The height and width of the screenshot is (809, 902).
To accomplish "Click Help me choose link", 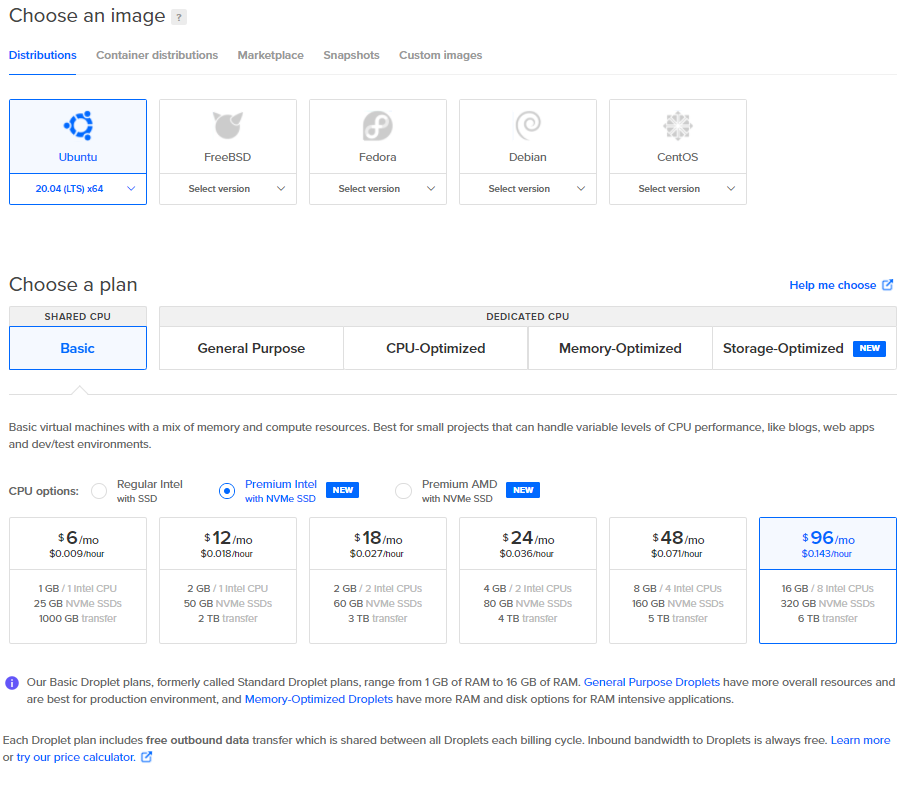I will (832, 285).
